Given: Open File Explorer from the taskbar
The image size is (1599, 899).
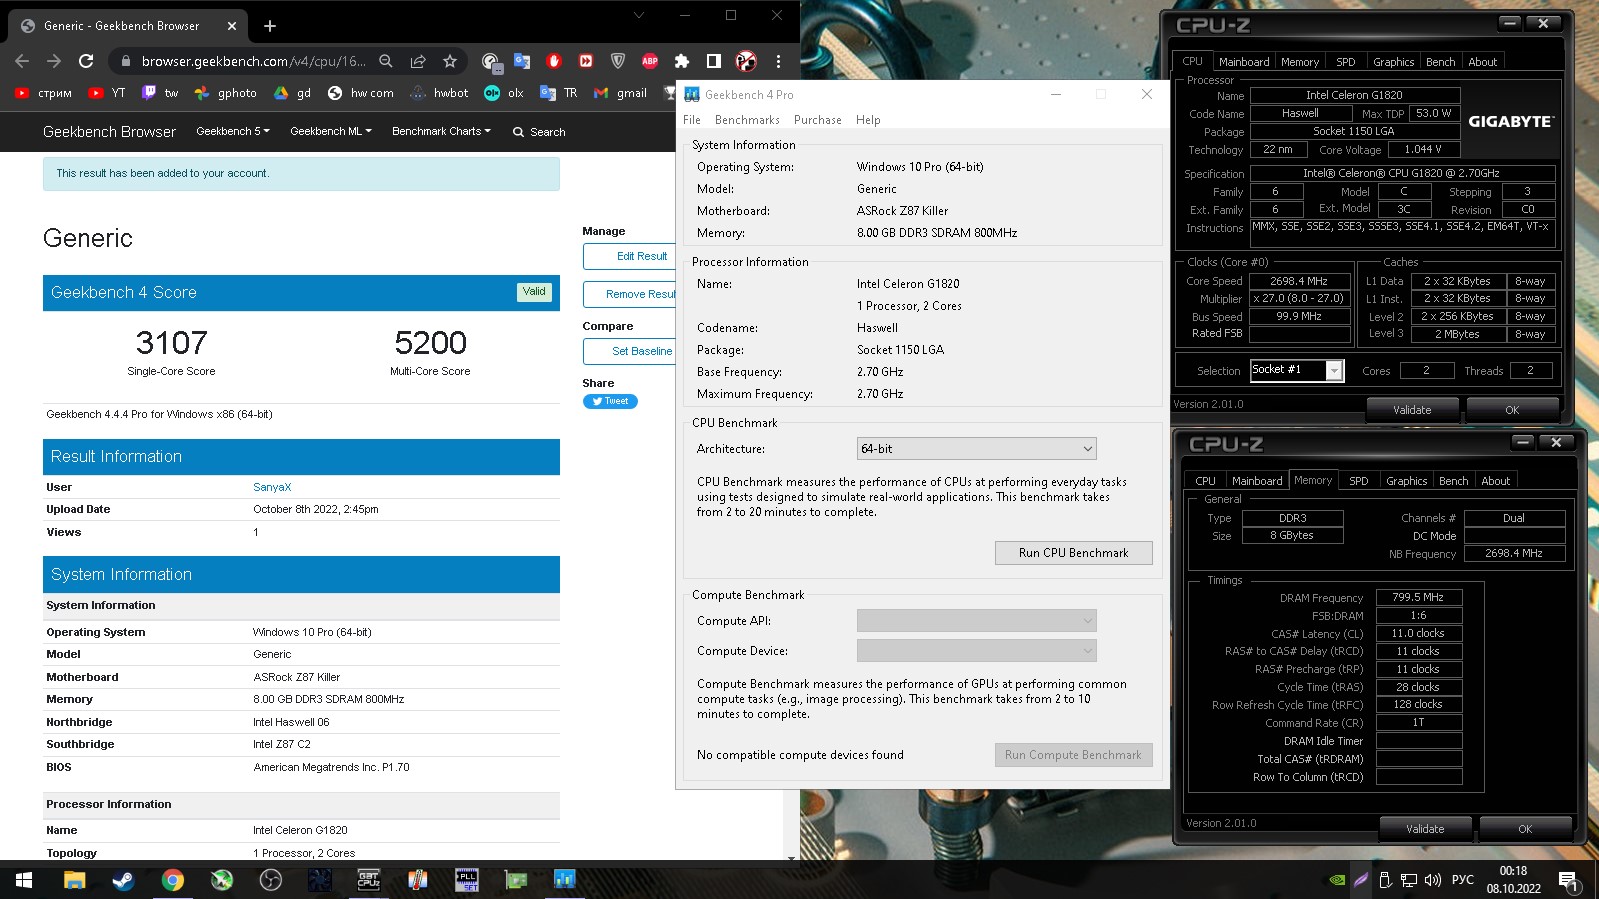Looking at the screenshot, I should pyautogui.click(x=74, y=880).
